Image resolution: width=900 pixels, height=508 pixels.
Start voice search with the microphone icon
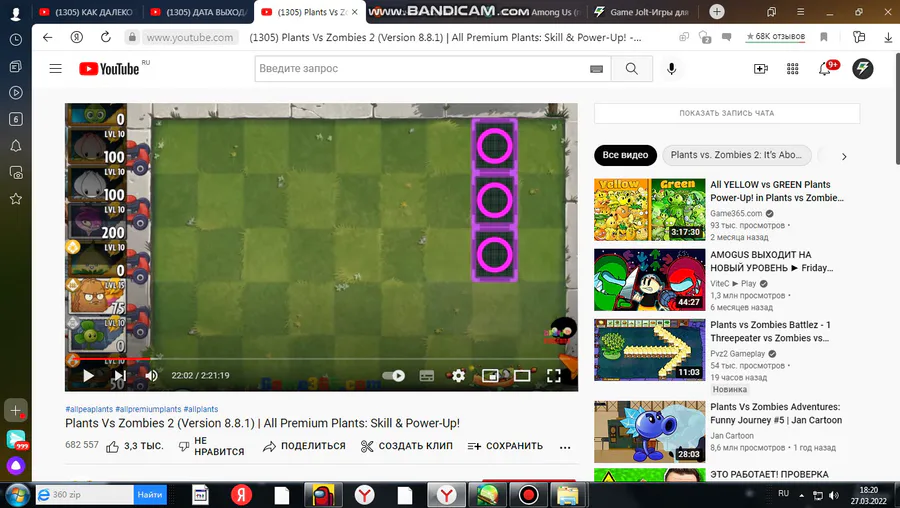[x=671, y=69]
